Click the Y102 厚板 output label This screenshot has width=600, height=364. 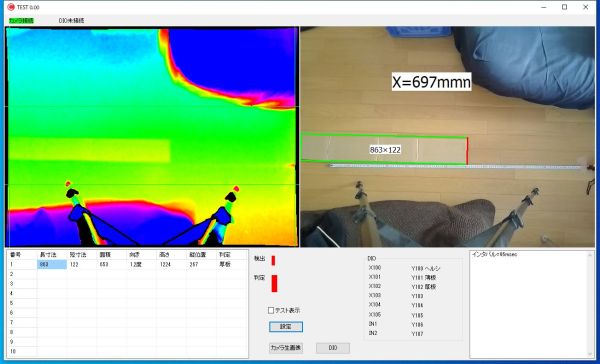[424, 287]
